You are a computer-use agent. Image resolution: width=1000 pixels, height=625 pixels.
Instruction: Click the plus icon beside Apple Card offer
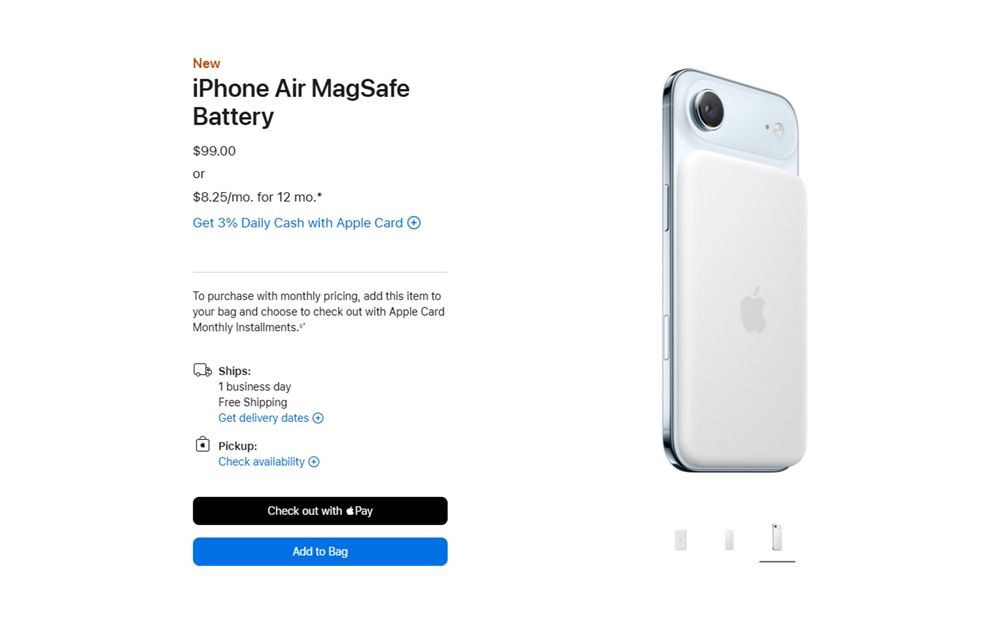[x=414, y=223]
